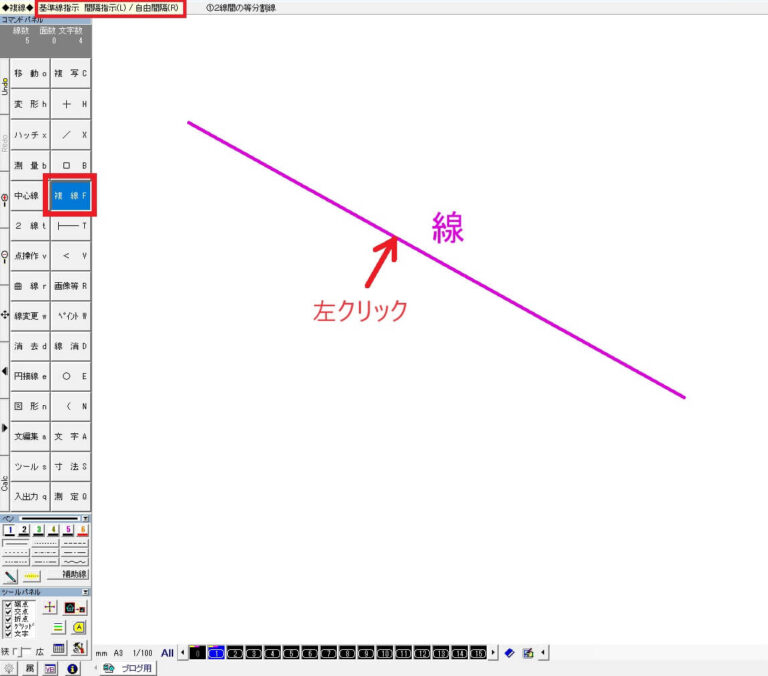
Task: Select pen color 6 red swatch
Action: 82,530
